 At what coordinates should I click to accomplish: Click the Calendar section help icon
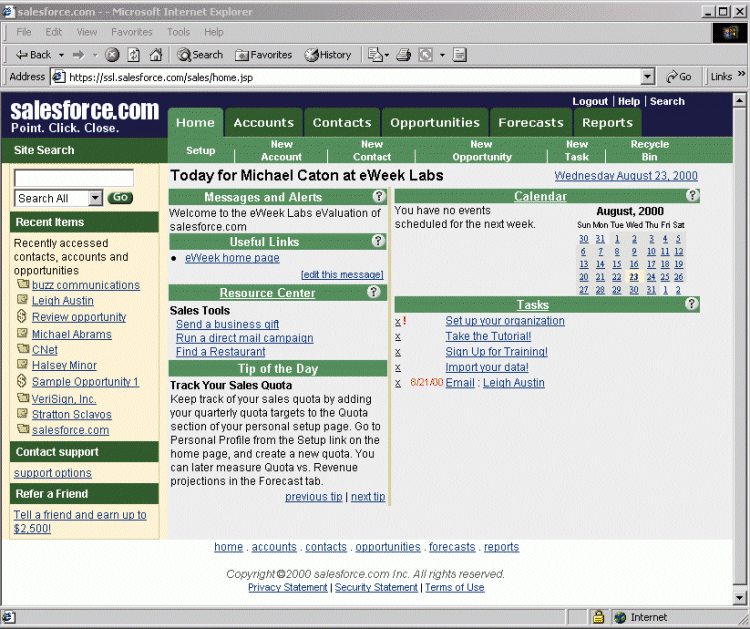692,195
